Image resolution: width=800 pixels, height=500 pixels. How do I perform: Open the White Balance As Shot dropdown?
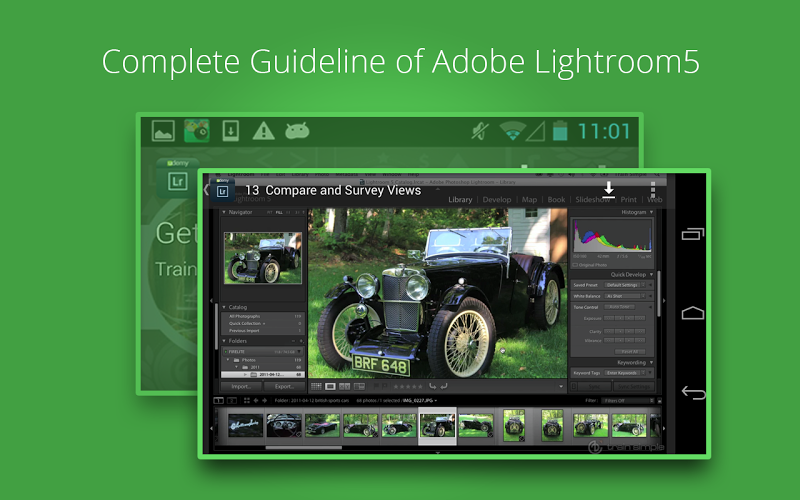point(625,296)
